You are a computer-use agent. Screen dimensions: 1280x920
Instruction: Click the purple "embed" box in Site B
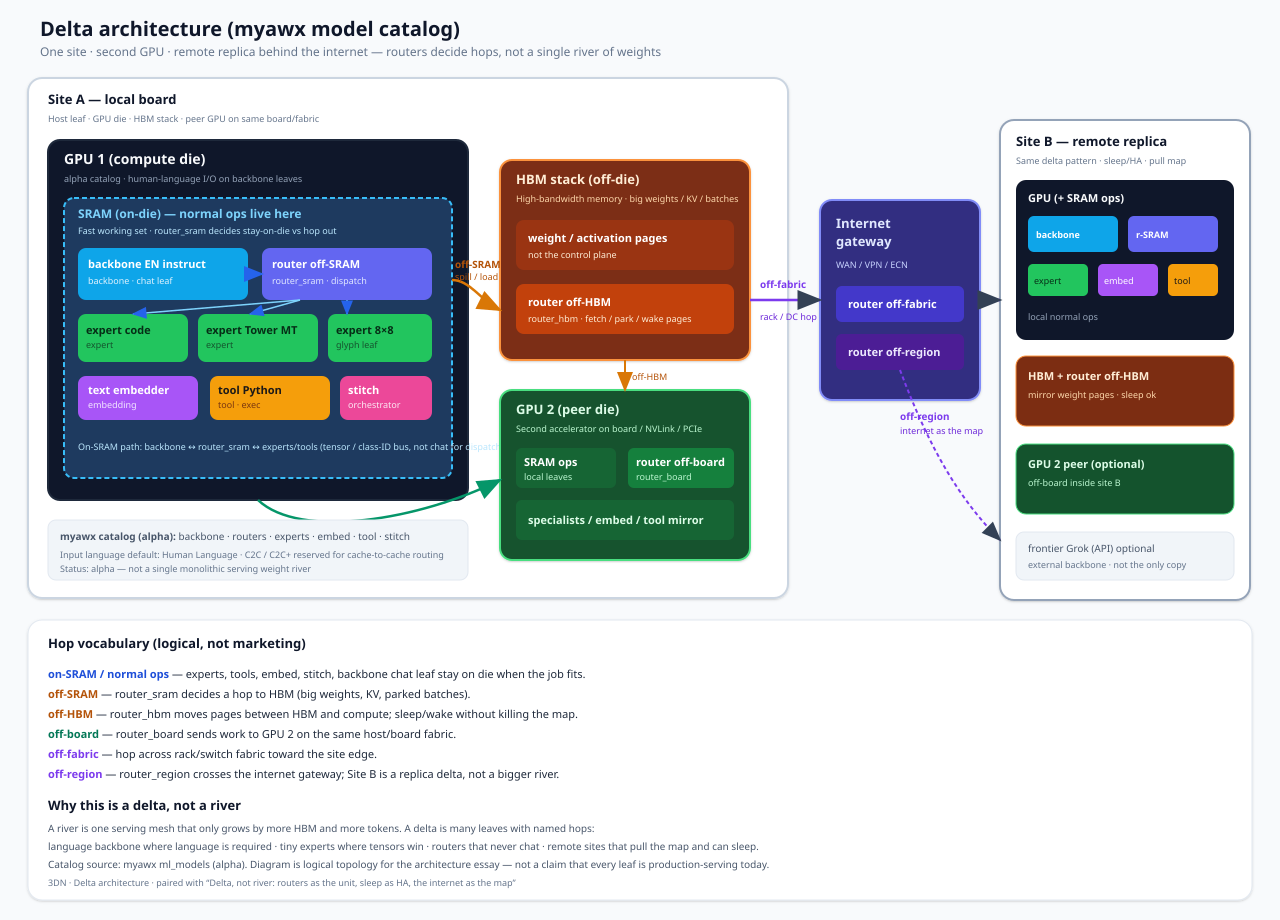point(1128,280)
